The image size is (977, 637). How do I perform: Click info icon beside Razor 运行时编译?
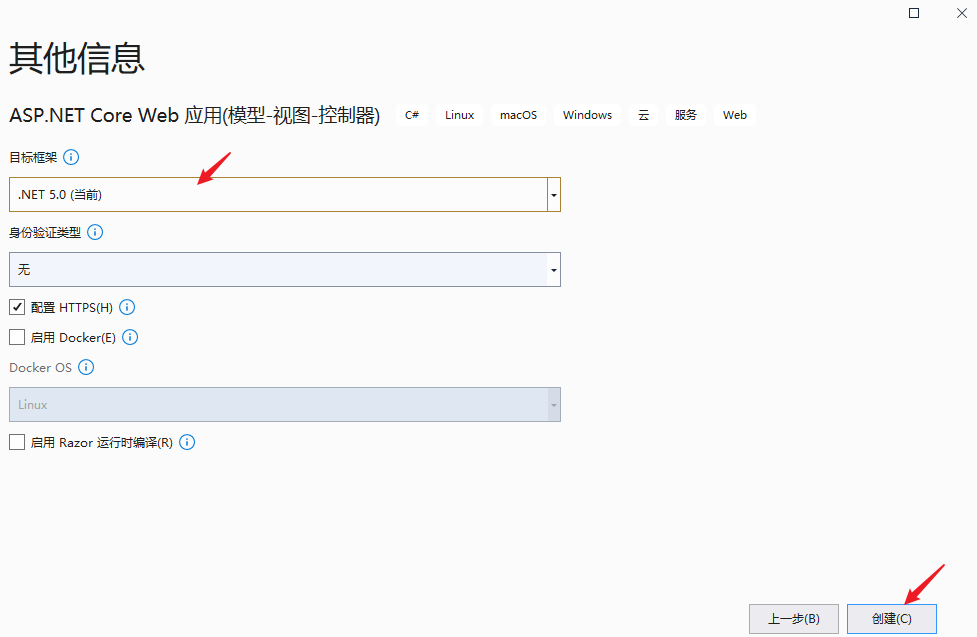(187, 443)
